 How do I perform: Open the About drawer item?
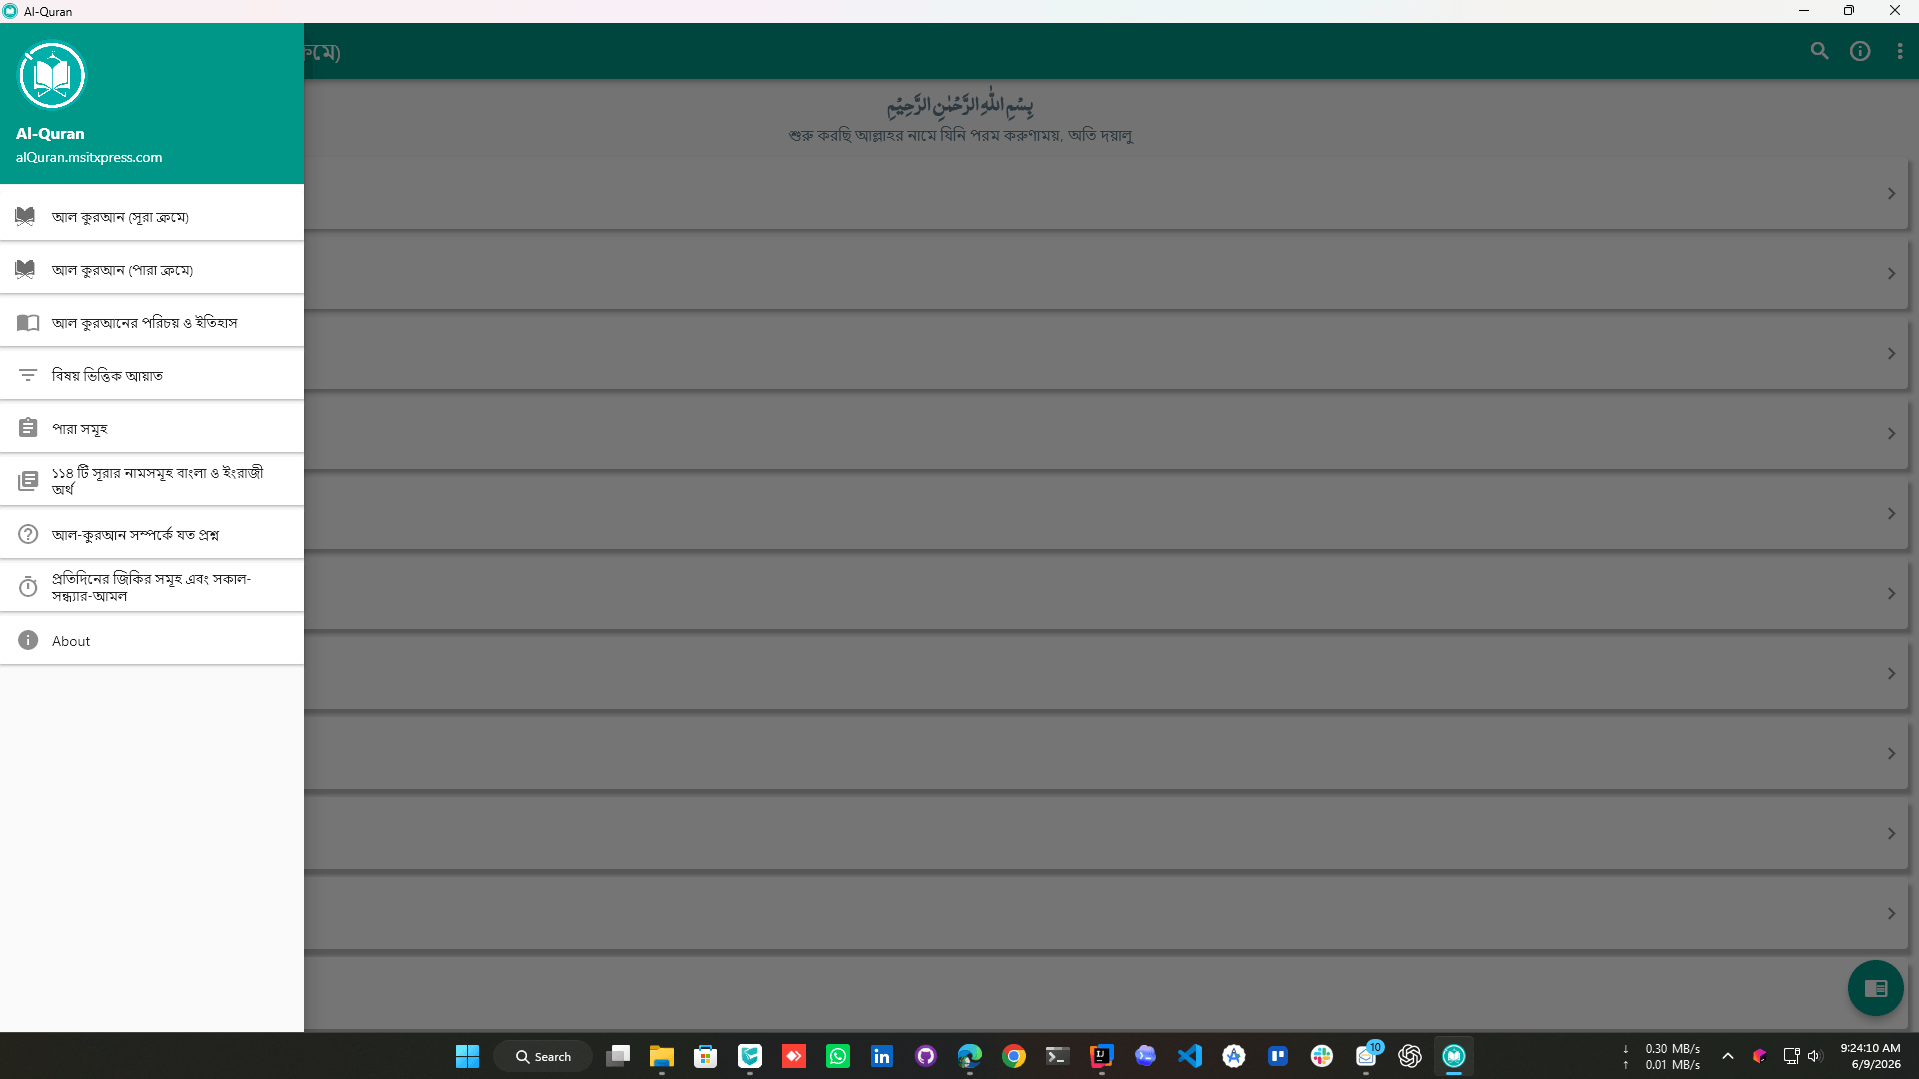[x=152, y=641]
